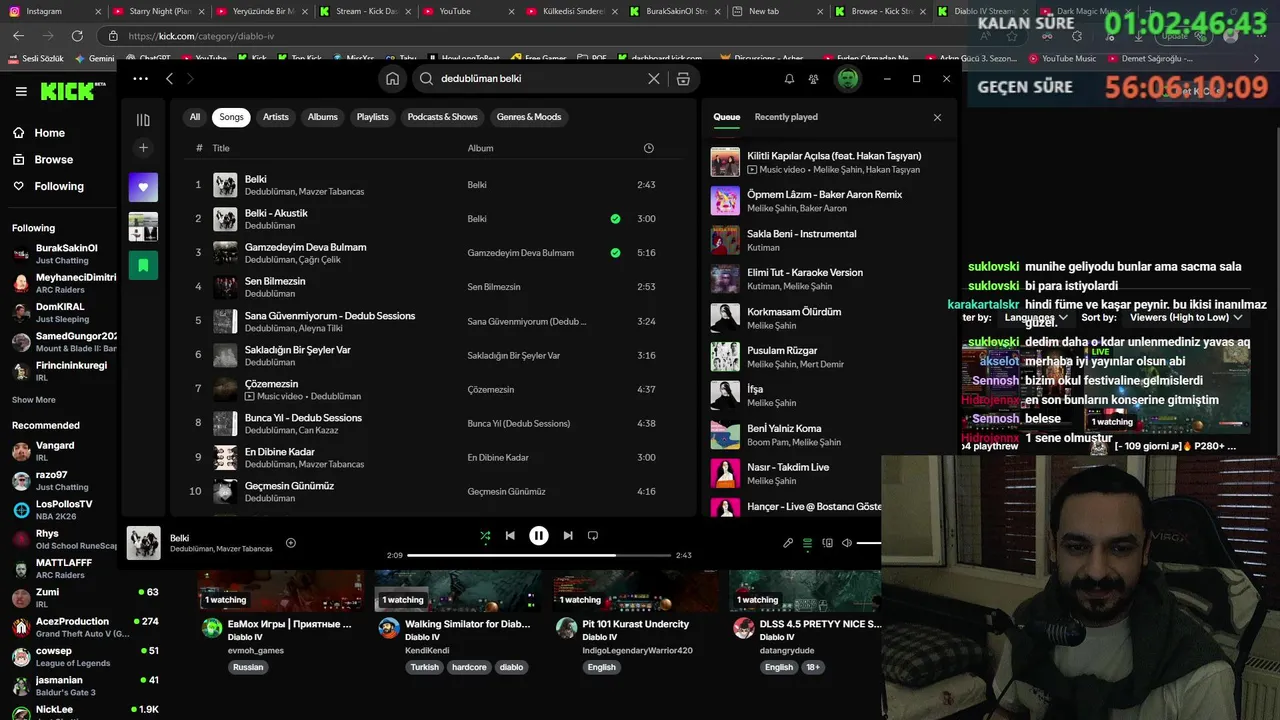
Task: Create playlist with plus icon in sidebar
Action: coord(143,148)
